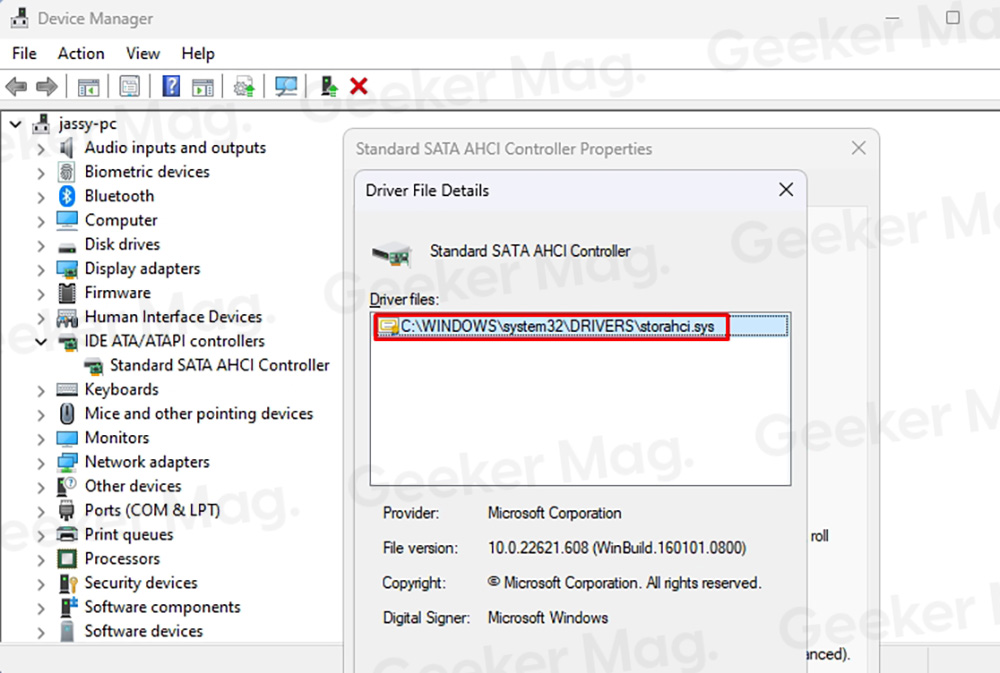Image resolution: width=1000 pixels, height=673 pixels.
Task: Click the blue Bluetooth icon in tree
Action: pyautogui.click(x=66, y=196)
